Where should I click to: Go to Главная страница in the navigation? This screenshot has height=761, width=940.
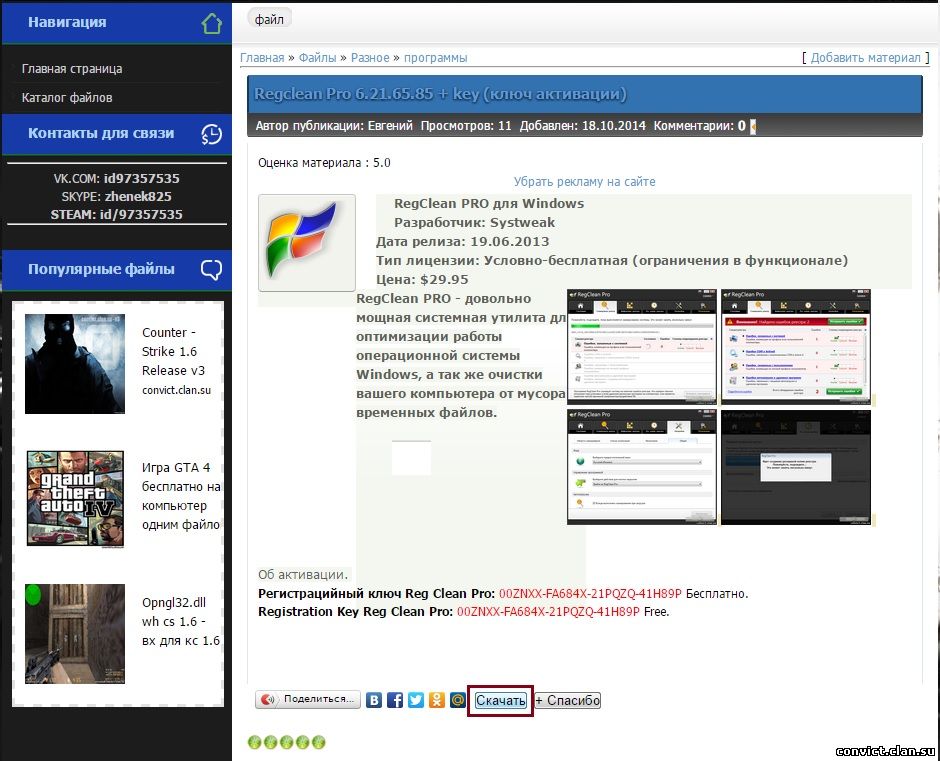pyautogui.click(x=72, y=69)
